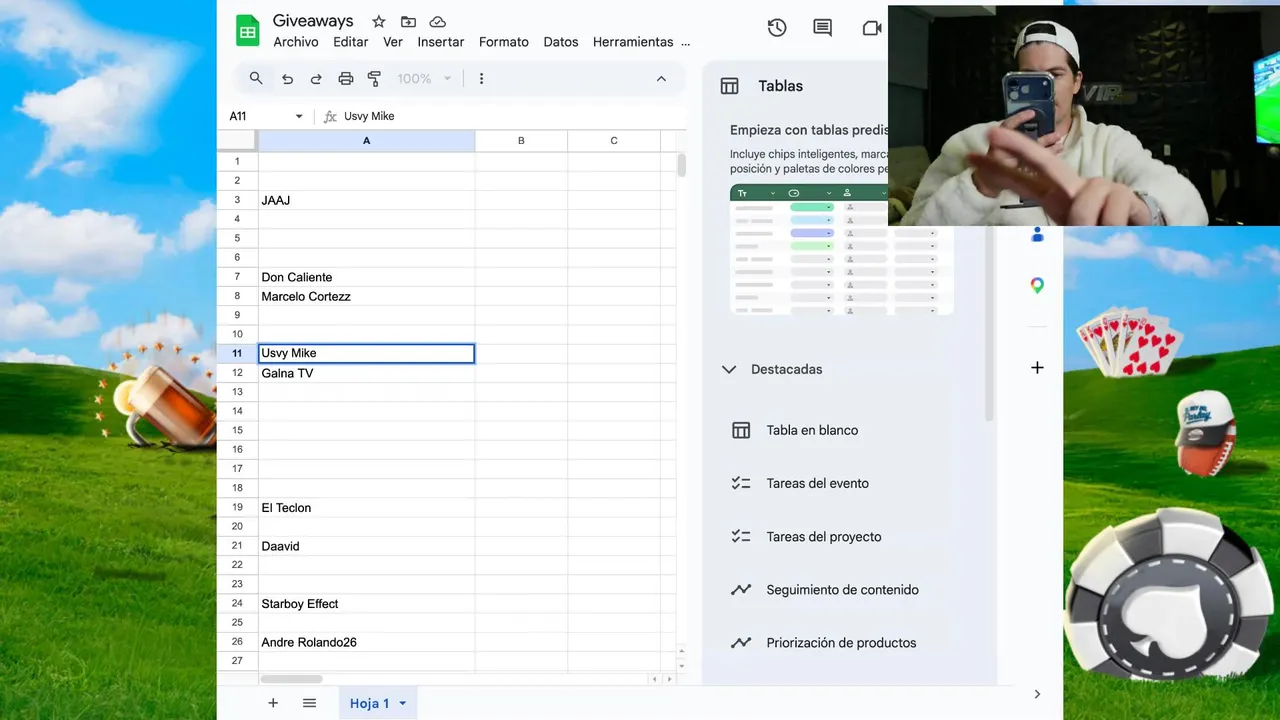Open the Datos menu
The image size is (1280, 720).
561,42
